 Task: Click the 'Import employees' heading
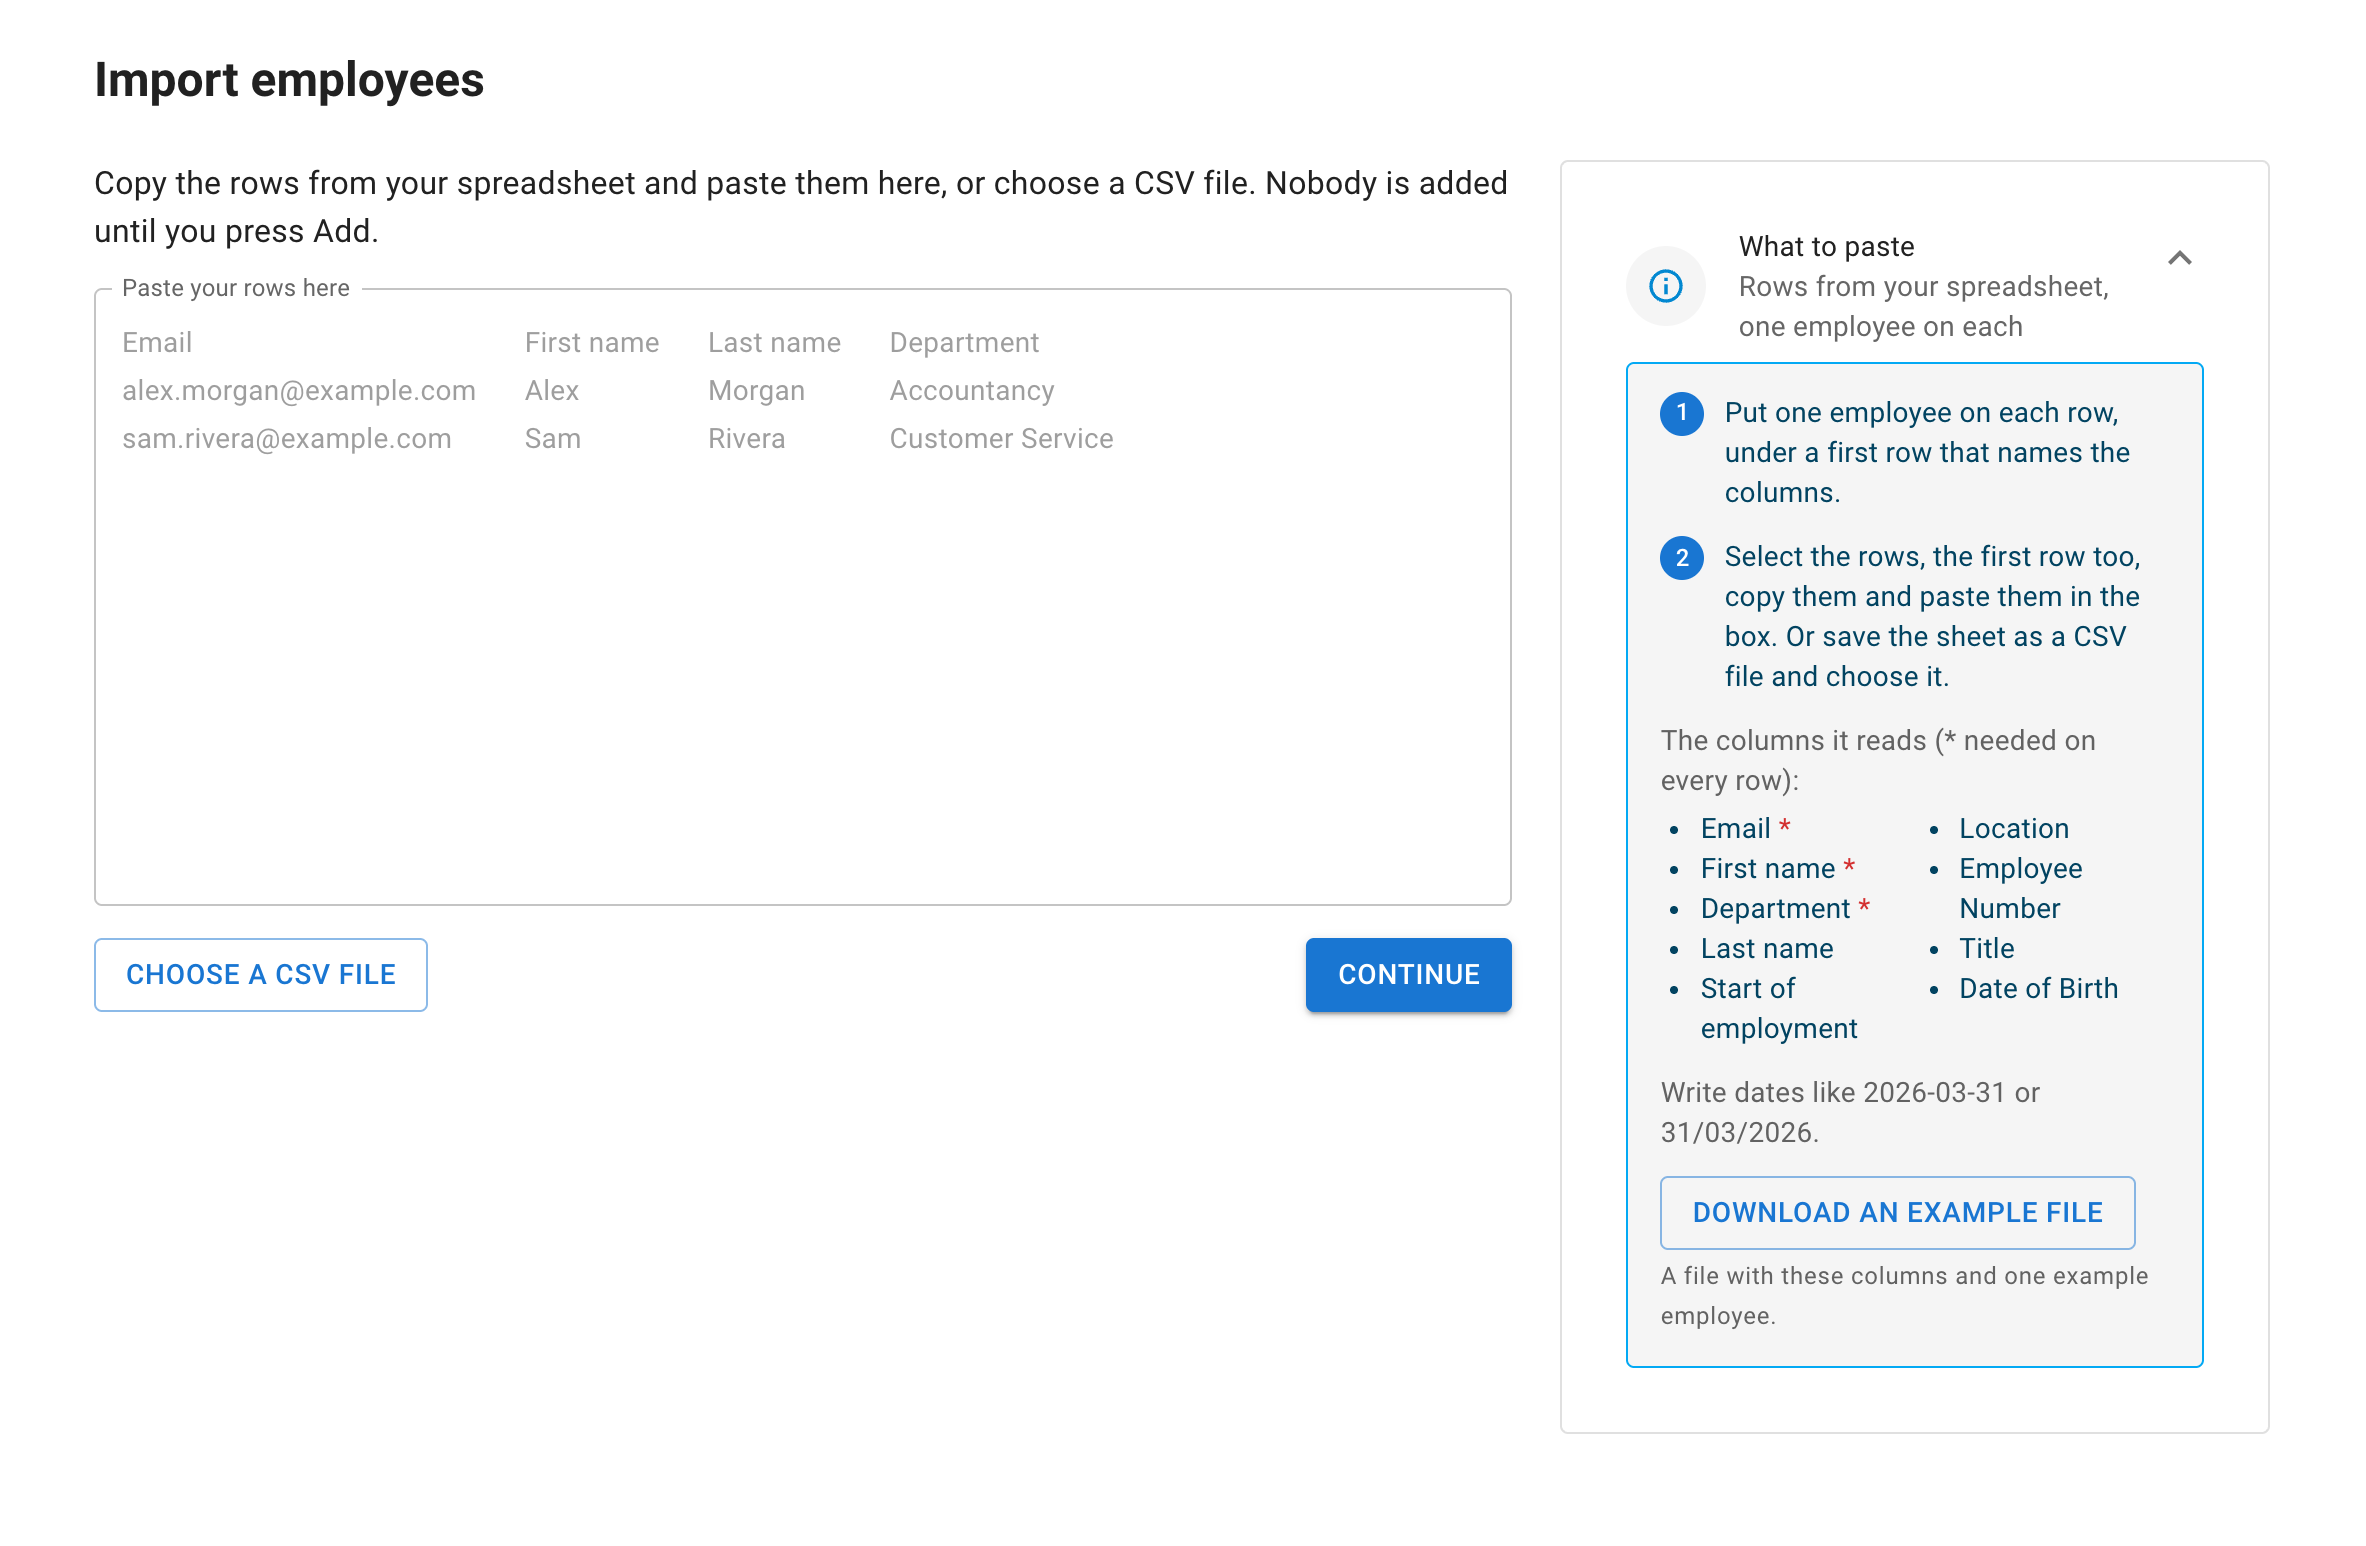[x=289, y=80]
